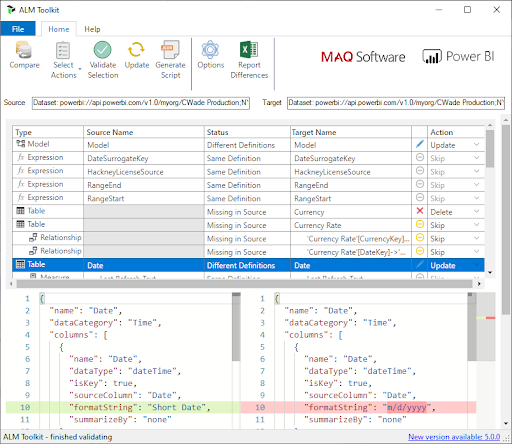Screen dimensions: 512x444
Task: Run the Compare database icon
Action: coord(24,50)
